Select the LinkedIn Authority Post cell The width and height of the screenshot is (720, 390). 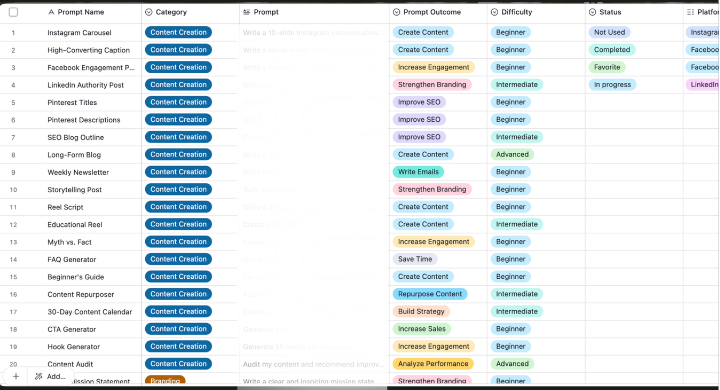coord(85,85)
